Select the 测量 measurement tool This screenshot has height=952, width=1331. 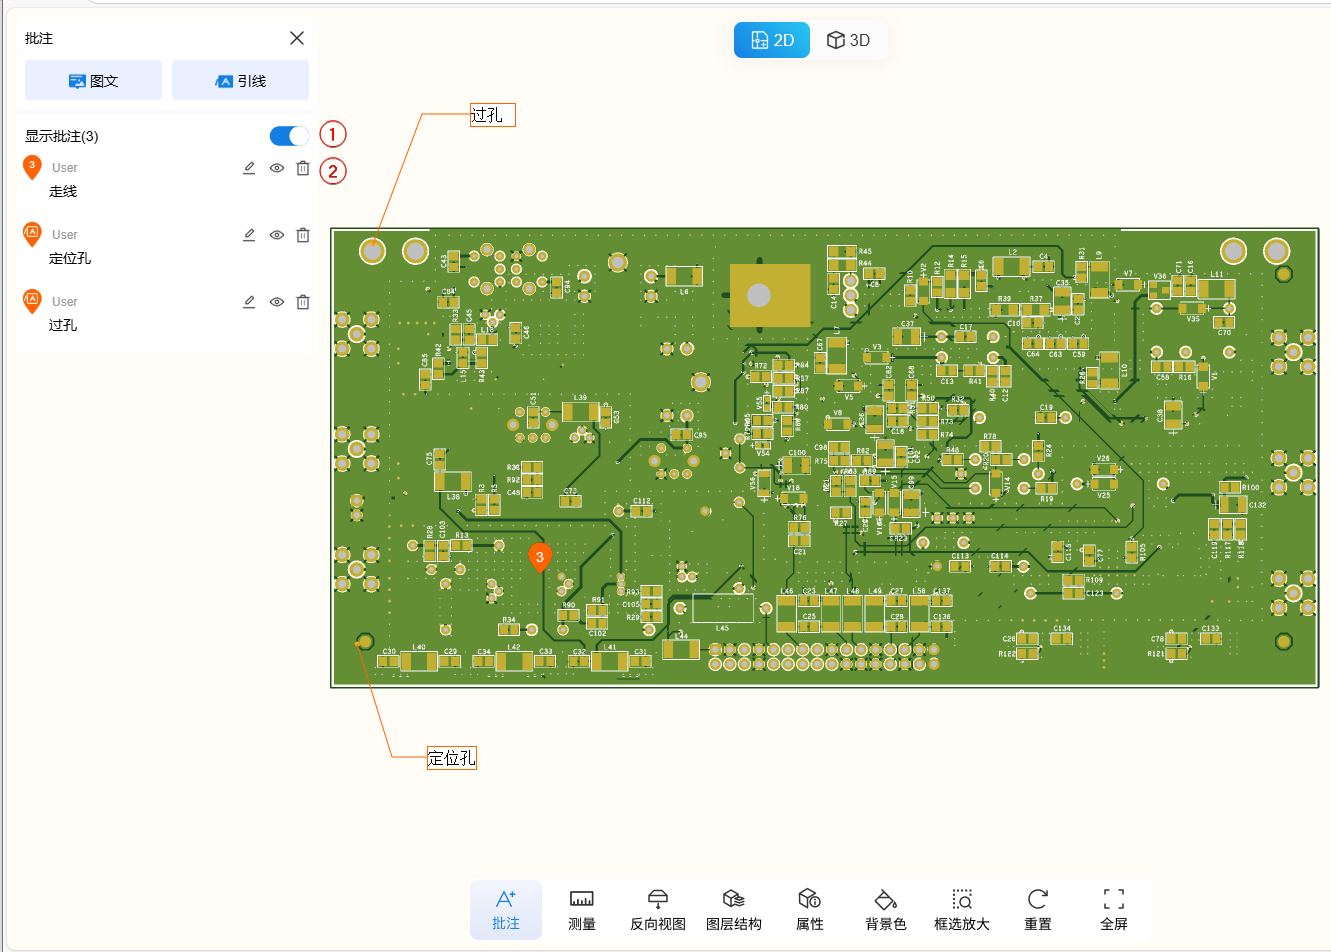point(582,909)
